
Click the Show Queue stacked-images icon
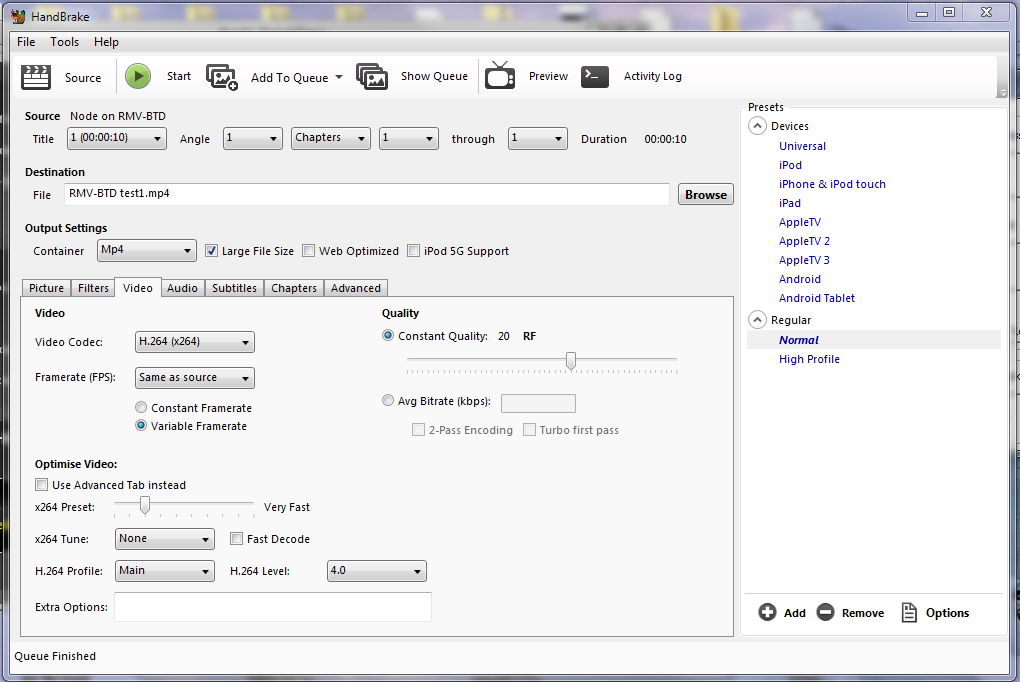tap(372, 77)
